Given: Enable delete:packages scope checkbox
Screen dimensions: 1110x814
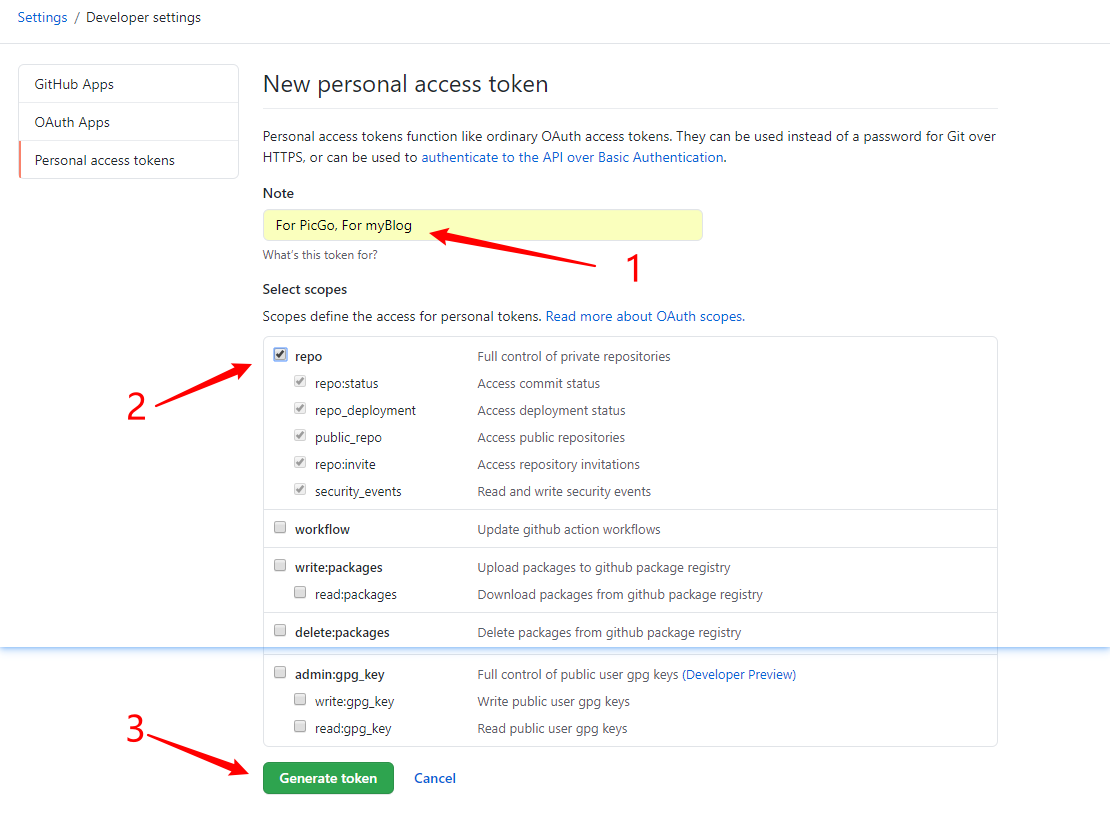Looking at the screenshot, I should coord(280,631).
